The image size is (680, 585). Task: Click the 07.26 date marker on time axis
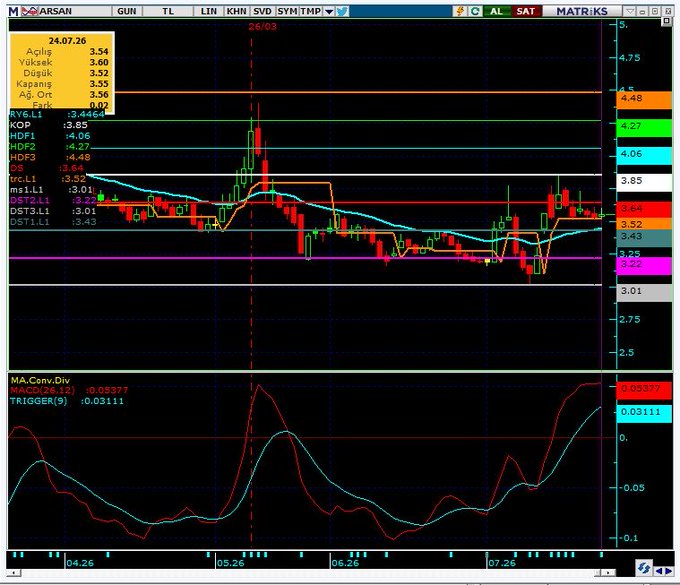tap(502, 563)
